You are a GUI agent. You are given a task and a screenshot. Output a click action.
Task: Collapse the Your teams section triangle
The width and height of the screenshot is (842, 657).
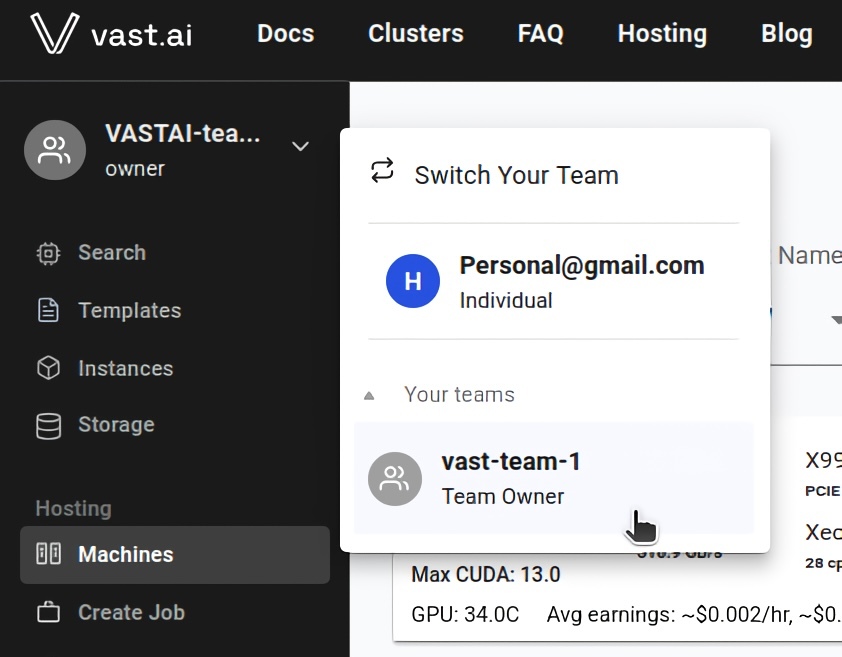pos(369,396)
